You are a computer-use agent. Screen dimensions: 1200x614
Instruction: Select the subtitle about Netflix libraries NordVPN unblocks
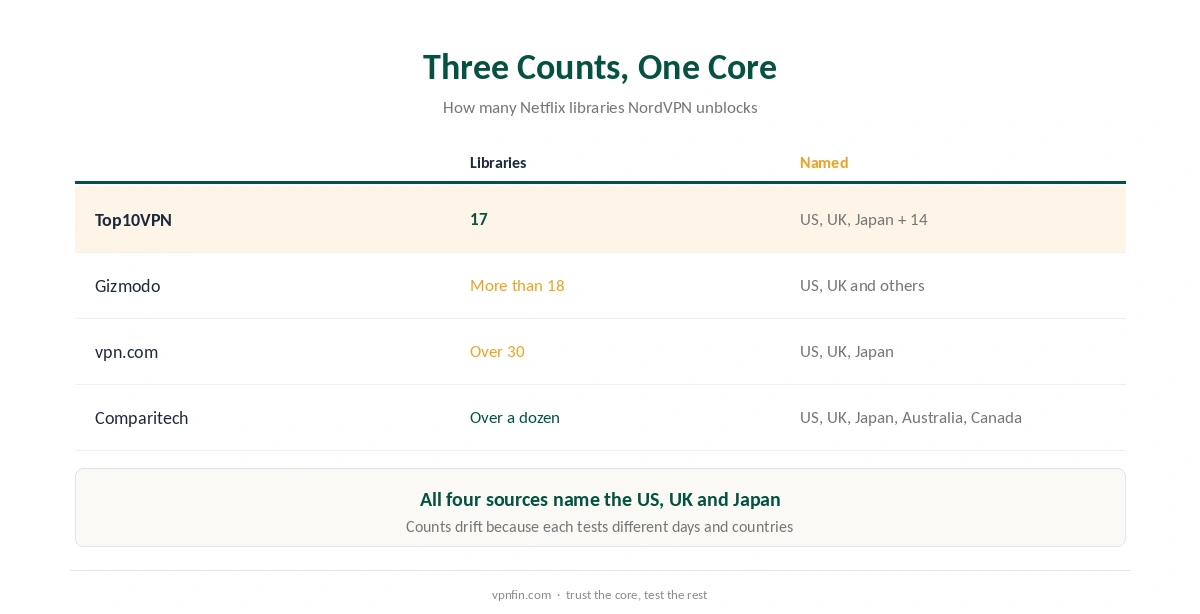point(600,107)
